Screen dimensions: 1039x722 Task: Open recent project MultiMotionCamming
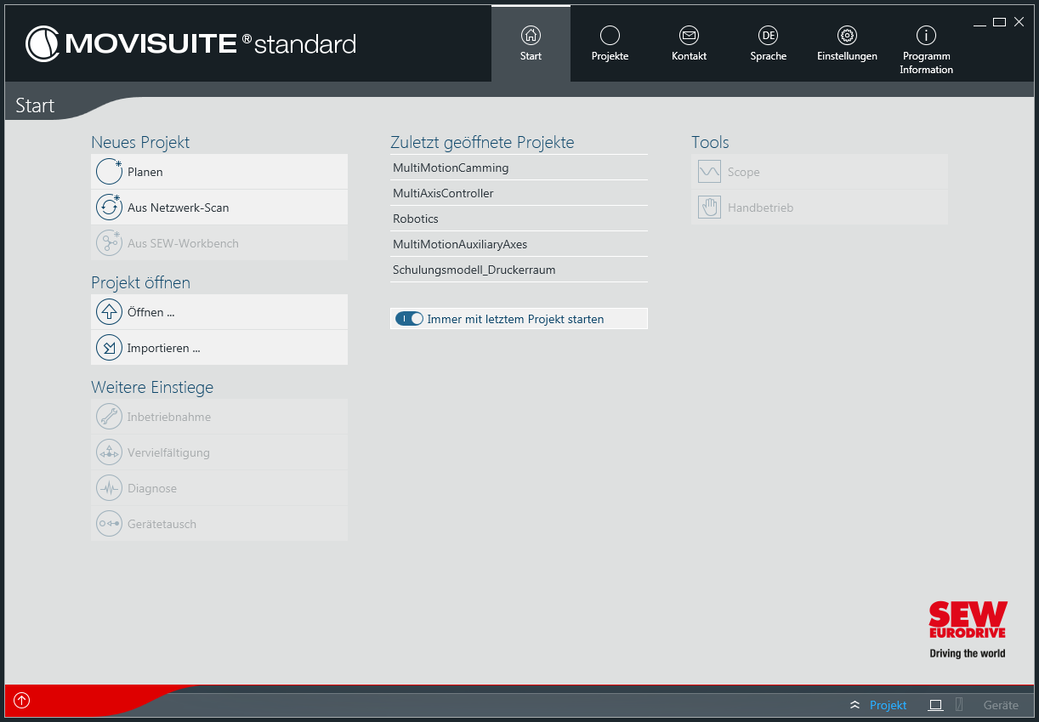(x=451, y=168)
